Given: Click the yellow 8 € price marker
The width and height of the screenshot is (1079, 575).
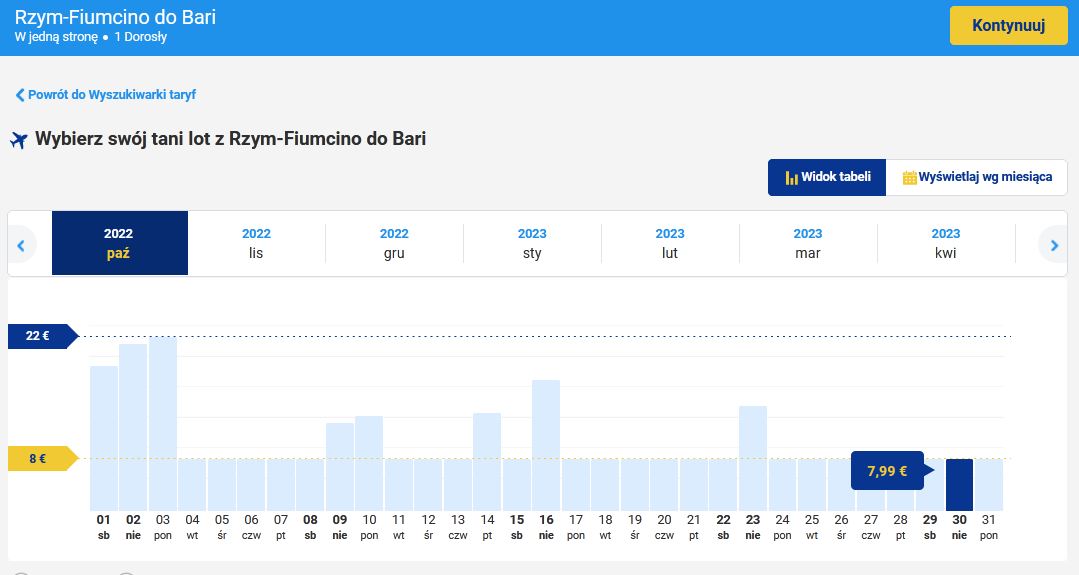Looking at the screenshot, I should (40, 459).
